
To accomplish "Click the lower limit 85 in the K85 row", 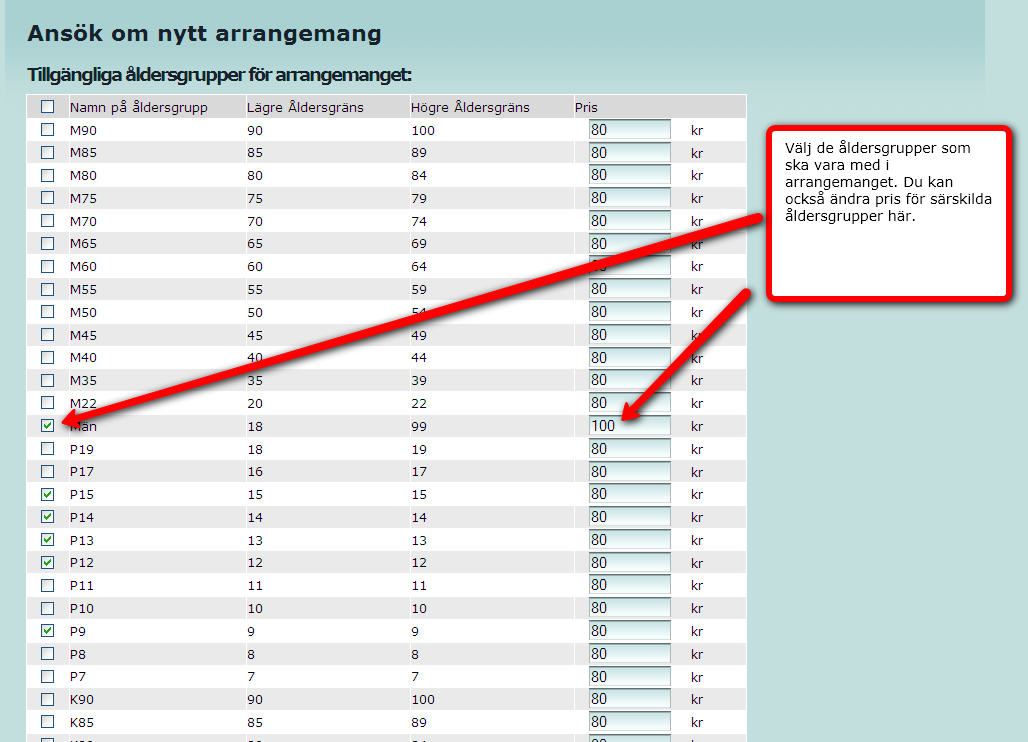I will (x=255, y=723).
